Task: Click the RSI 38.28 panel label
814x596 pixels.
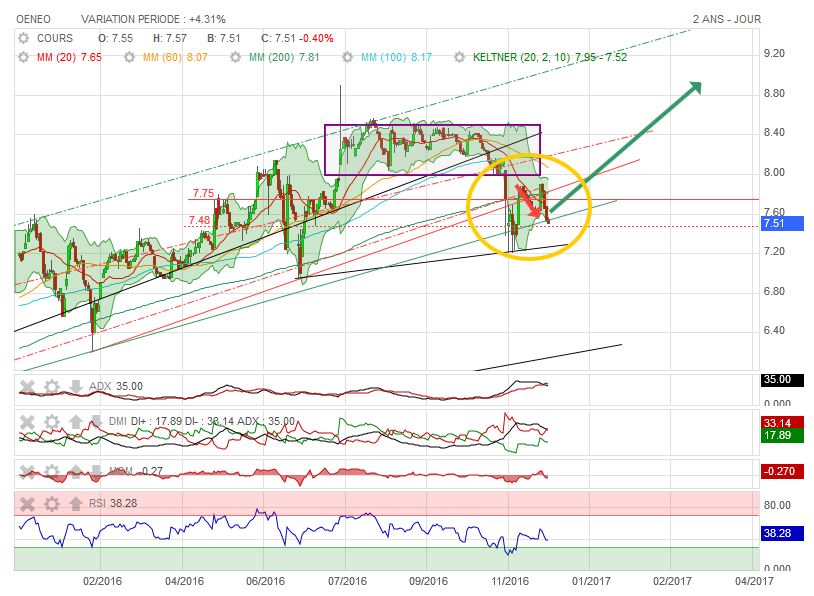Action: pos(113,504)
